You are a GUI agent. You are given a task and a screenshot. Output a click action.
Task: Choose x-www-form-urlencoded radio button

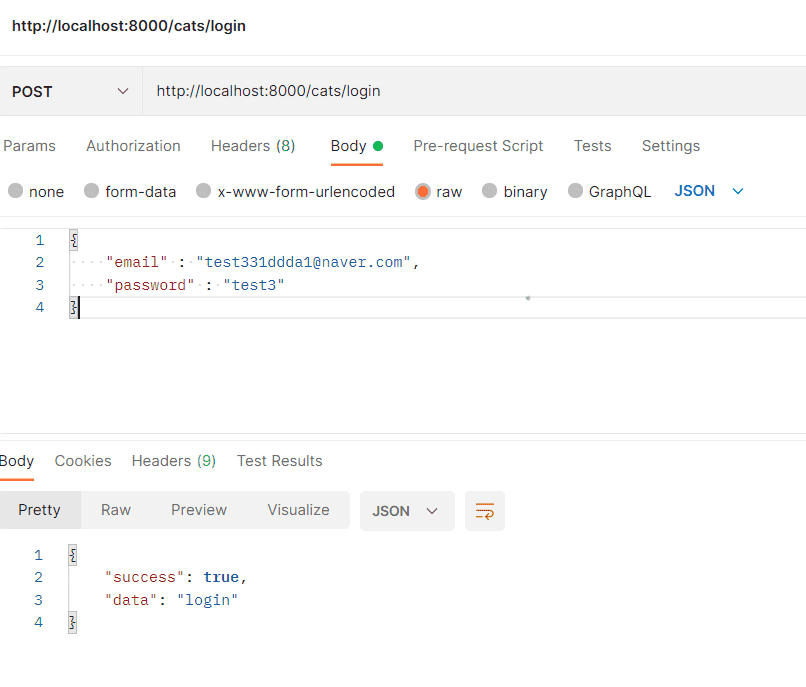click(204, 191)
